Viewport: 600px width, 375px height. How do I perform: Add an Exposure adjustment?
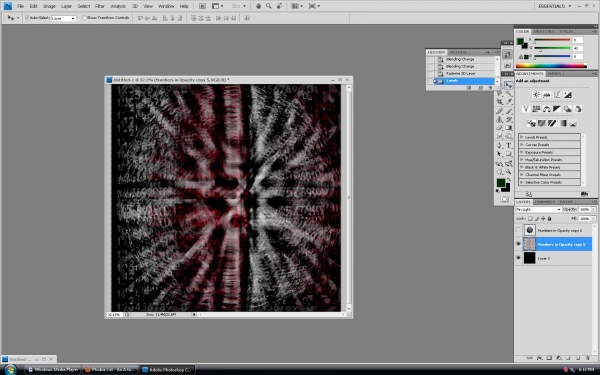click(x=567, y=95)
